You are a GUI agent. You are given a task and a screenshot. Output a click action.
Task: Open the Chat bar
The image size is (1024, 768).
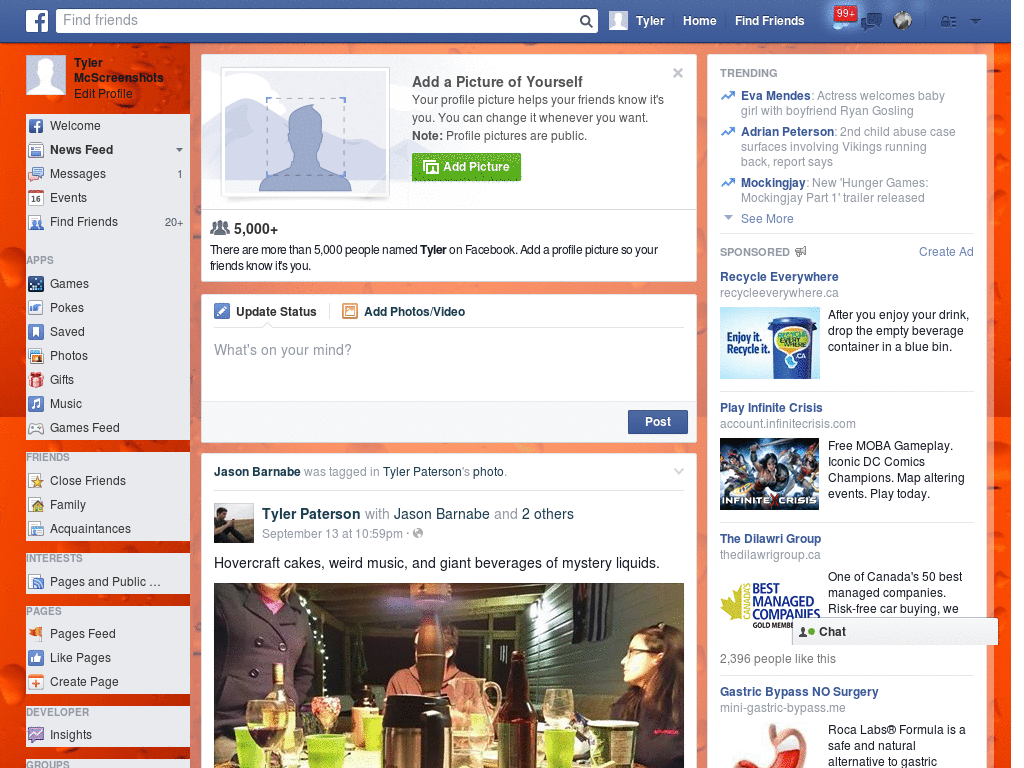coord(895,632)
